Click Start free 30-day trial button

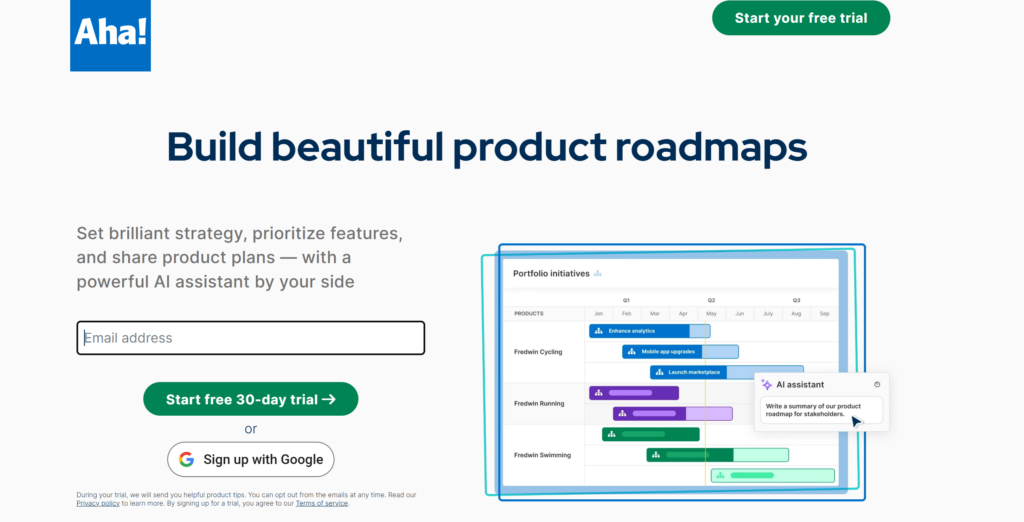point(250,399)
